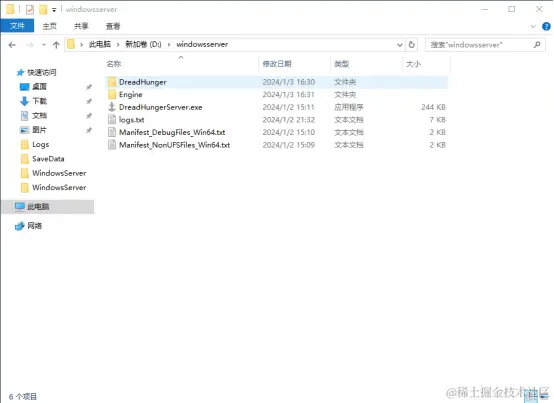Screen dimensions: 554x403
Task: Select the Engine folder
Action: point(130,95)
